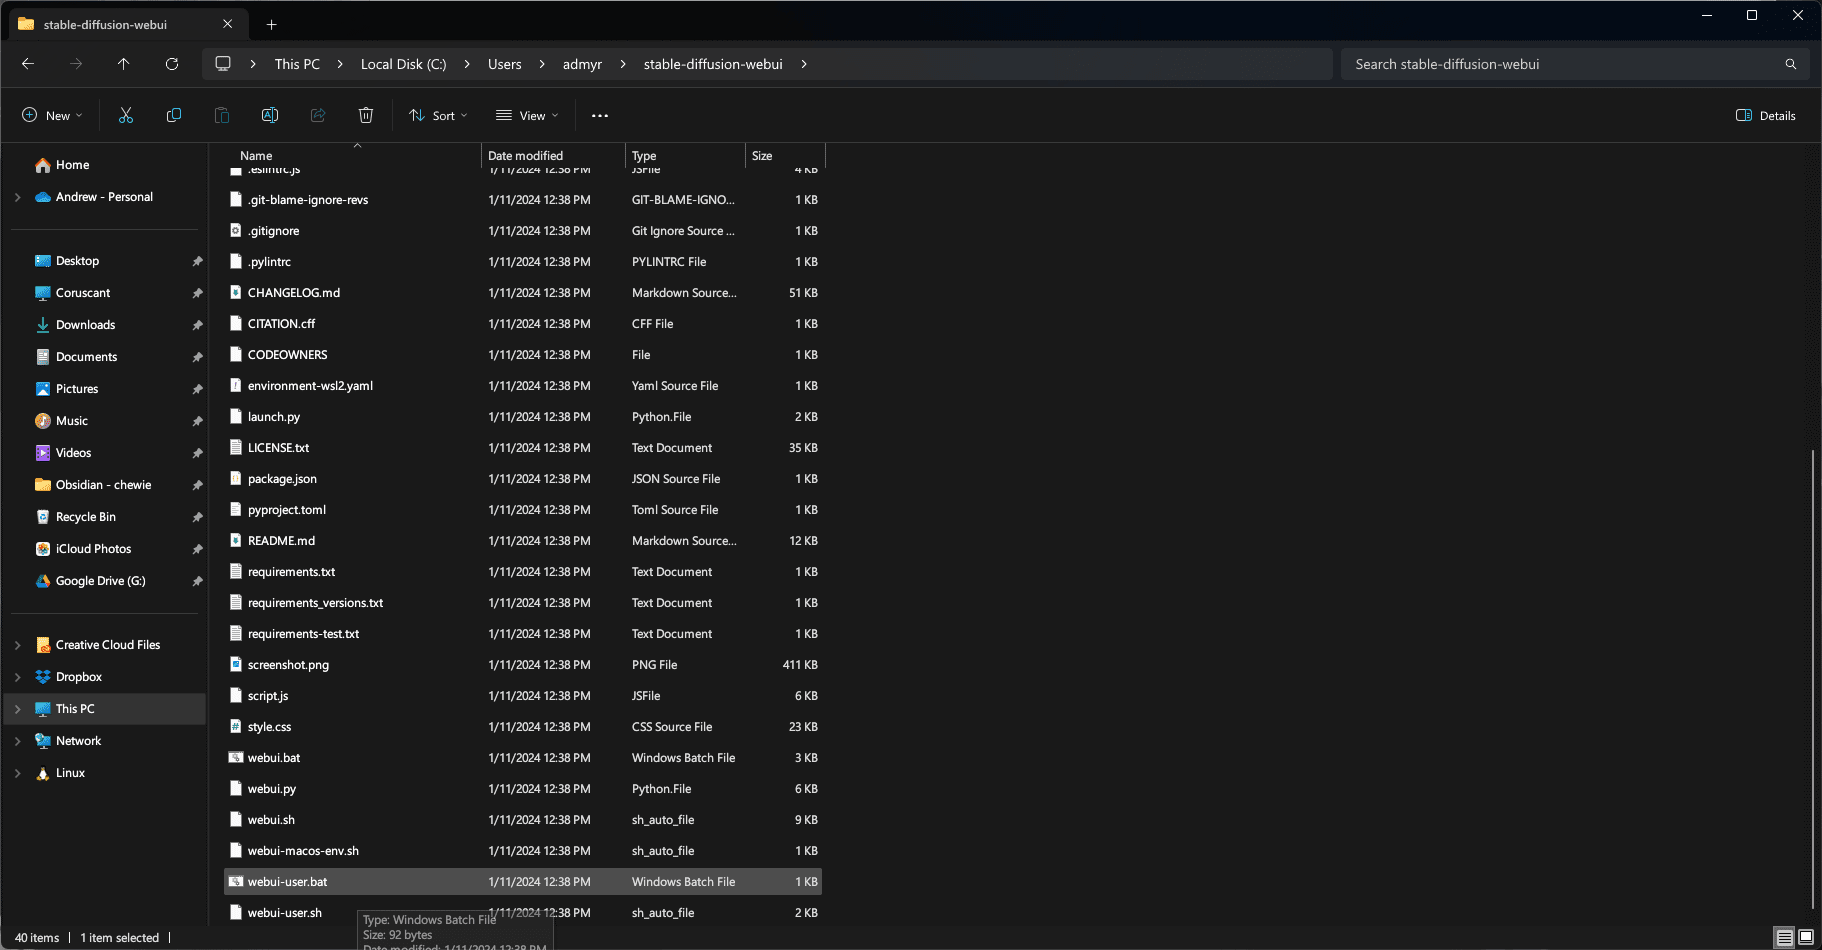
Task: Switch to details list view icon in status bar
Action: (1785, 938)
